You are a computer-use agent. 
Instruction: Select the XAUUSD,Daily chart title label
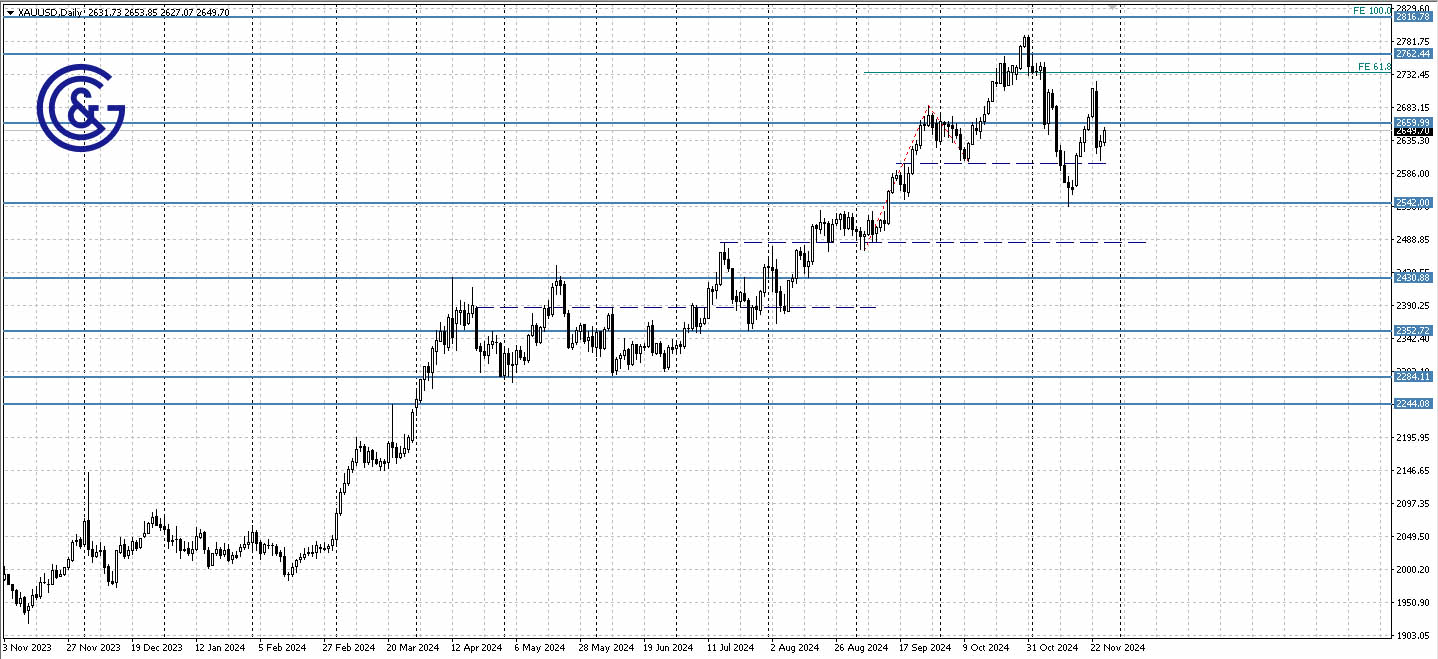click(50, 10)
